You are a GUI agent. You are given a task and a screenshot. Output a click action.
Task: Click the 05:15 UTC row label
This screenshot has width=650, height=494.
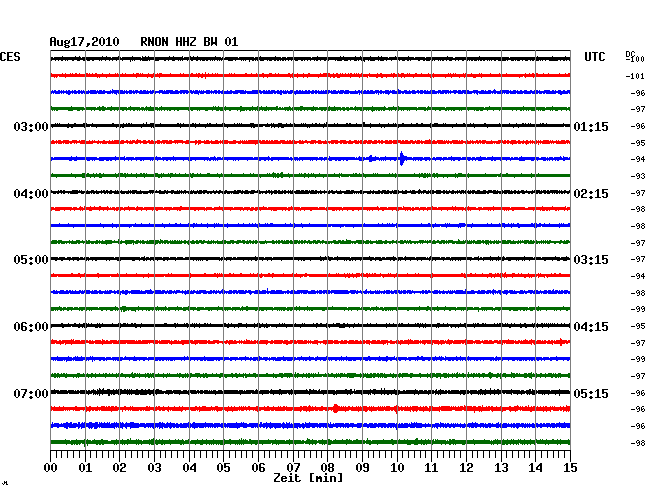pyautogui.click(x=591, y=393)
